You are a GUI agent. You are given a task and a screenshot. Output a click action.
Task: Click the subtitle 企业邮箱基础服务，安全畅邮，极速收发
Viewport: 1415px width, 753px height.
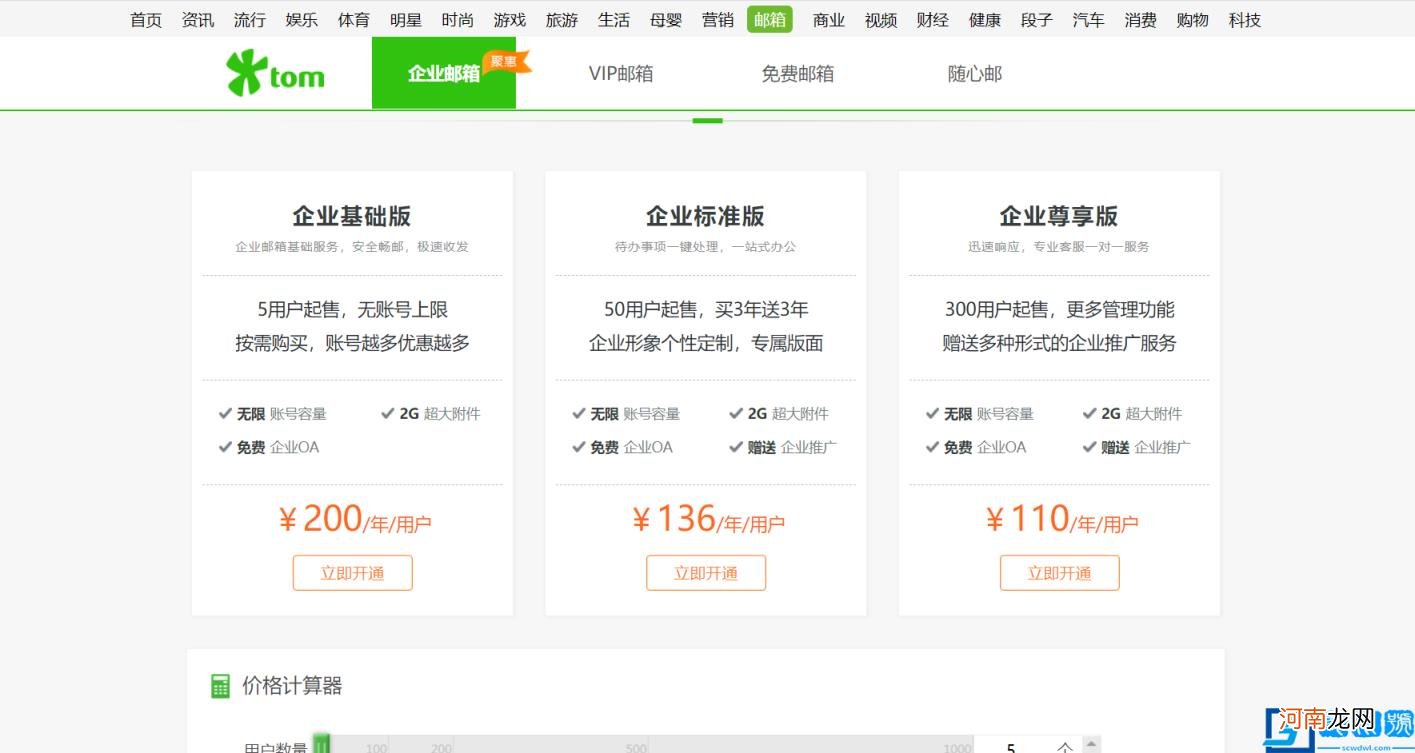pyautogui.click(x=352, y=246)
